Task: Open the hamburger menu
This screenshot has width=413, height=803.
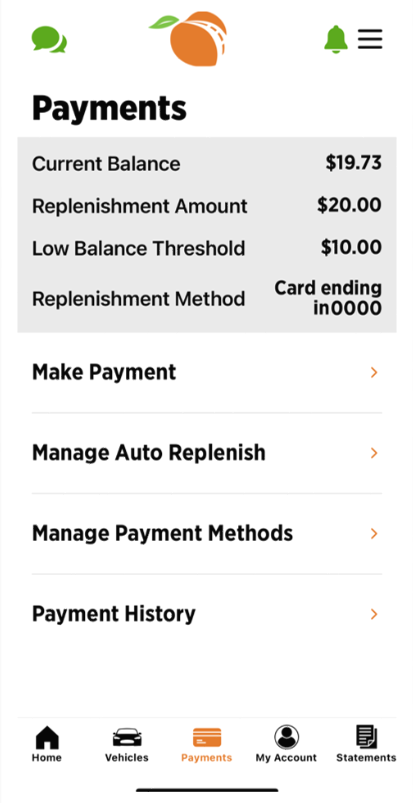Action: tap(370, 39)
